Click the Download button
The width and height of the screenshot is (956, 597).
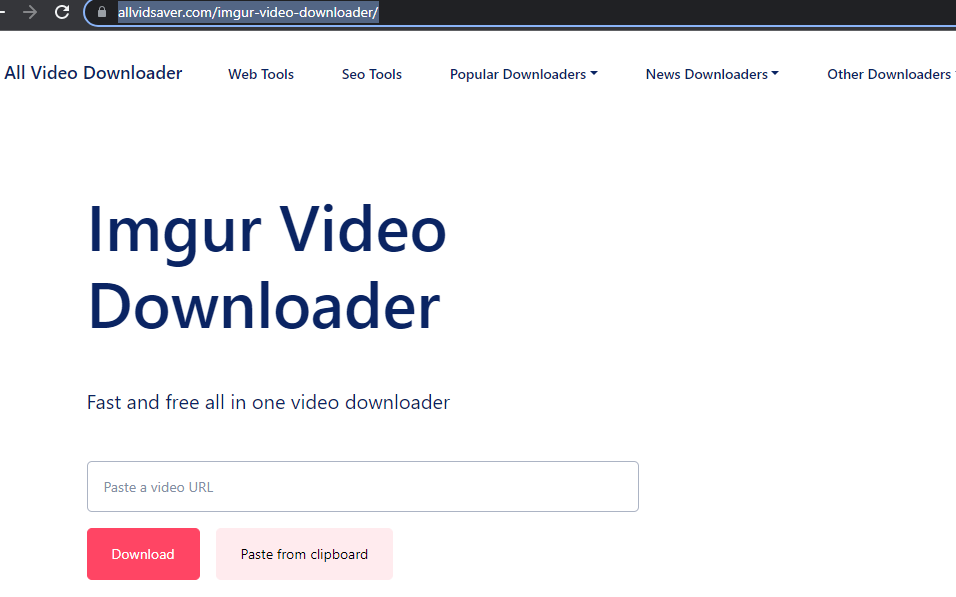[x=143, y=553]
